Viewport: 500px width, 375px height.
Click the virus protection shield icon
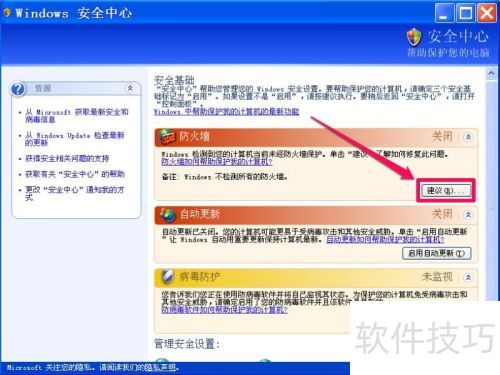[x=167, y=276]
